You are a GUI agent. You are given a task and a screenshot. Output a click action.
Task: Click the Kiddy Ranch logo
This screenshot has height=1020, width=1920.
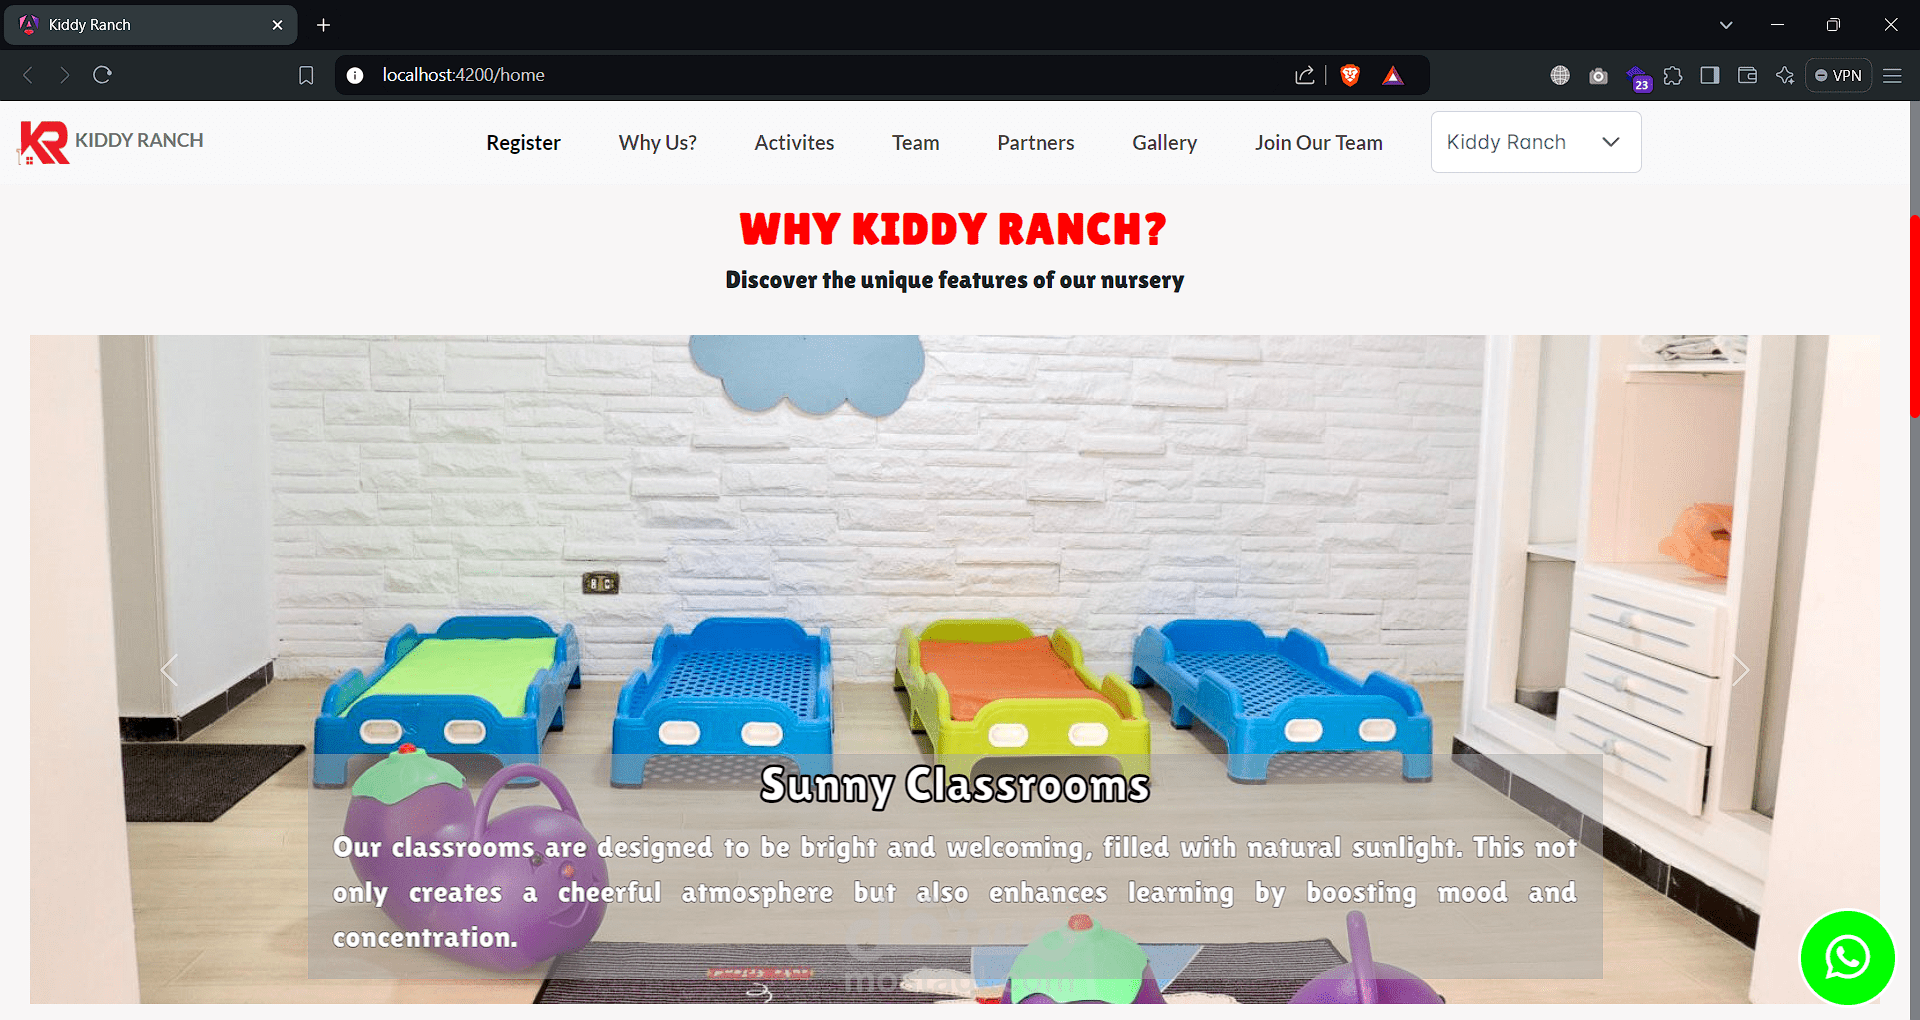tap(111, 142)
